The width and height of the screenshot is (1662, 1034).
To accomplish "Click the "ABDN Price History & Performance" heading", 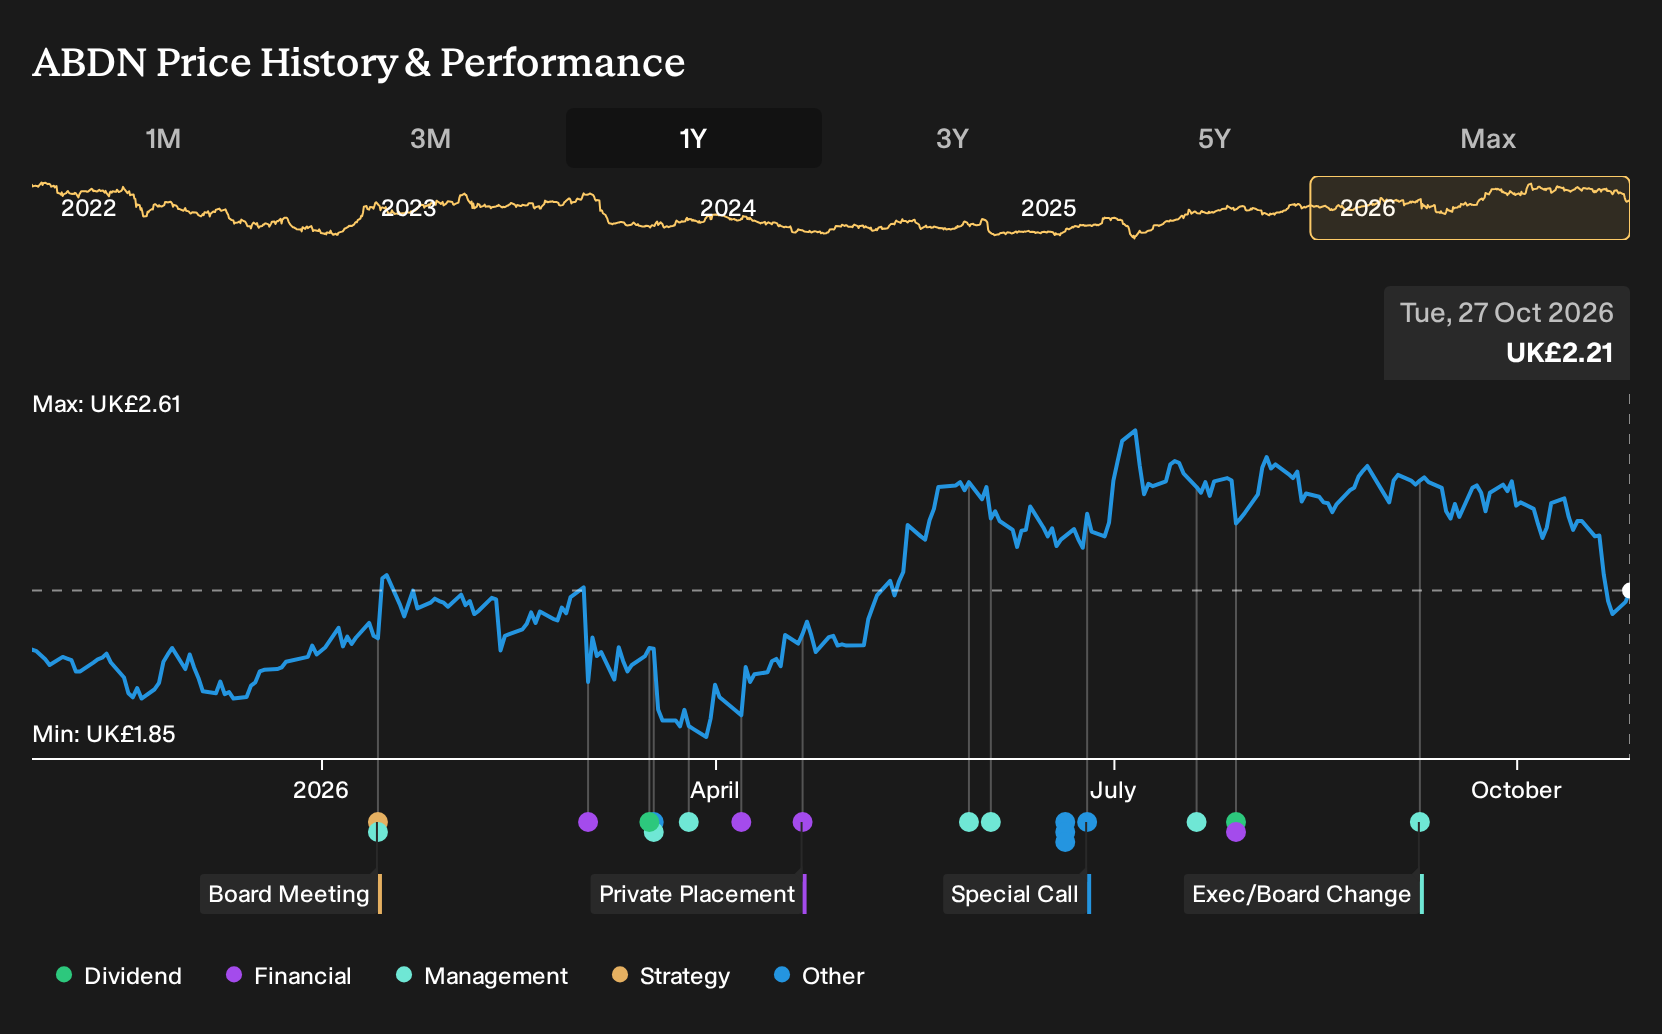I will (x=359, y=62).
